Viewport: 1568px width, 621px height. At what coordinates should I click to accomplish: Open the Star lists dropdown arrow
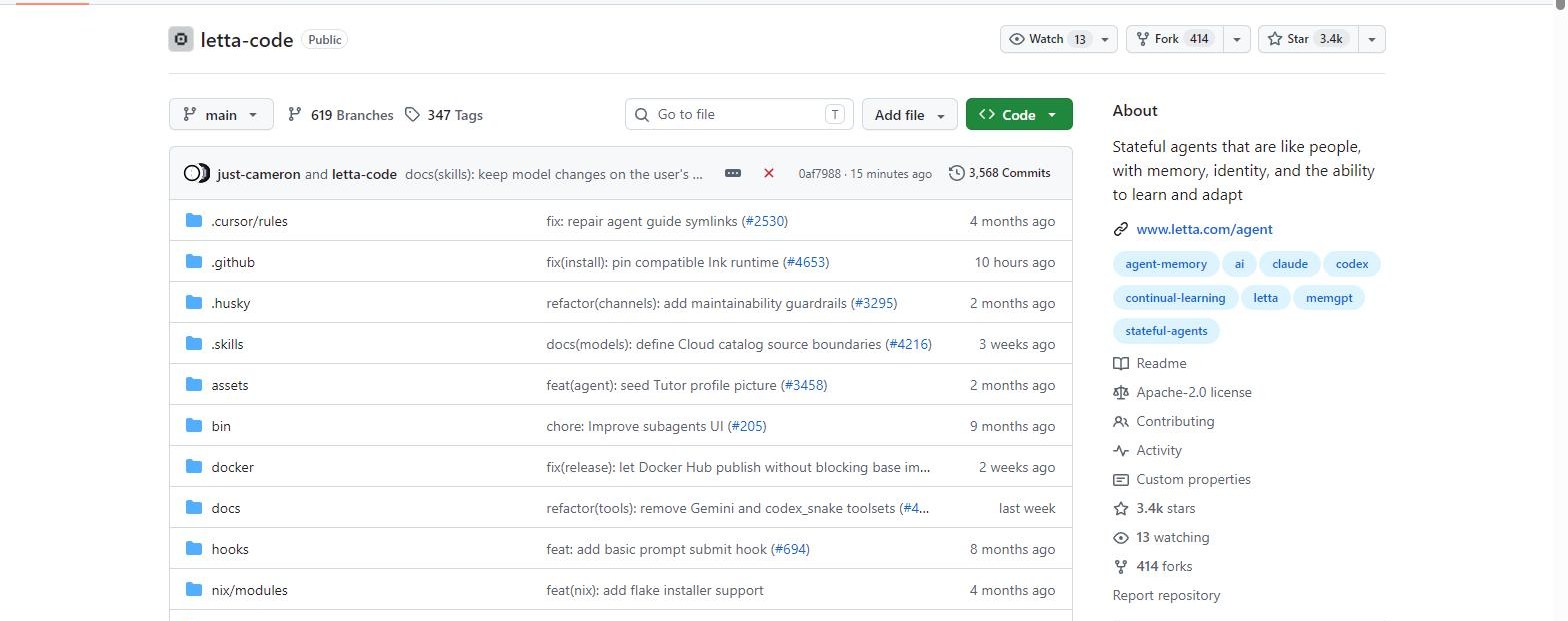1372,39
